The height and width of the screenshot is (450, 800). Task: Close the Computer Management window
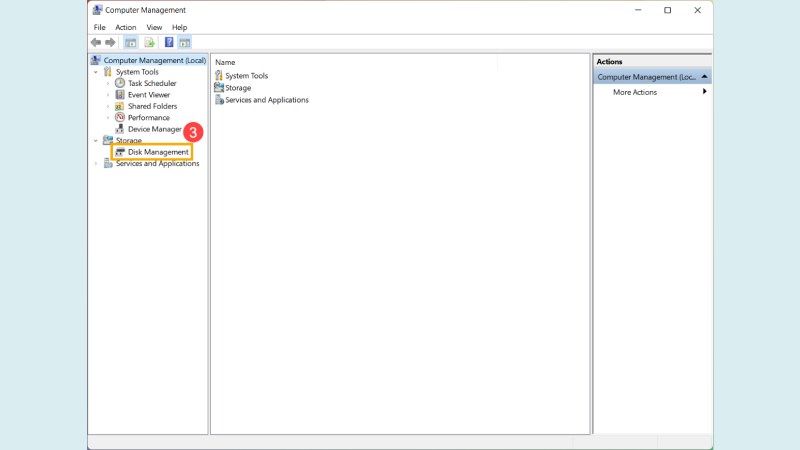pyautogui.click(x=697, y=10)
